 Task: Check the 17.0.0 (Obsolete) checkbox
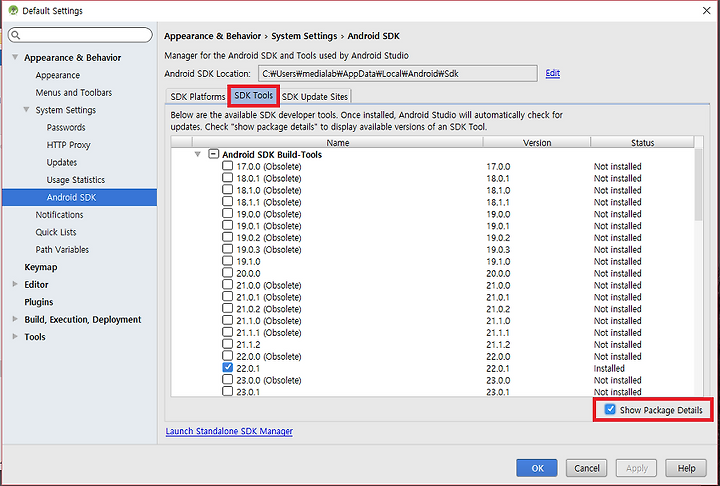227,166
